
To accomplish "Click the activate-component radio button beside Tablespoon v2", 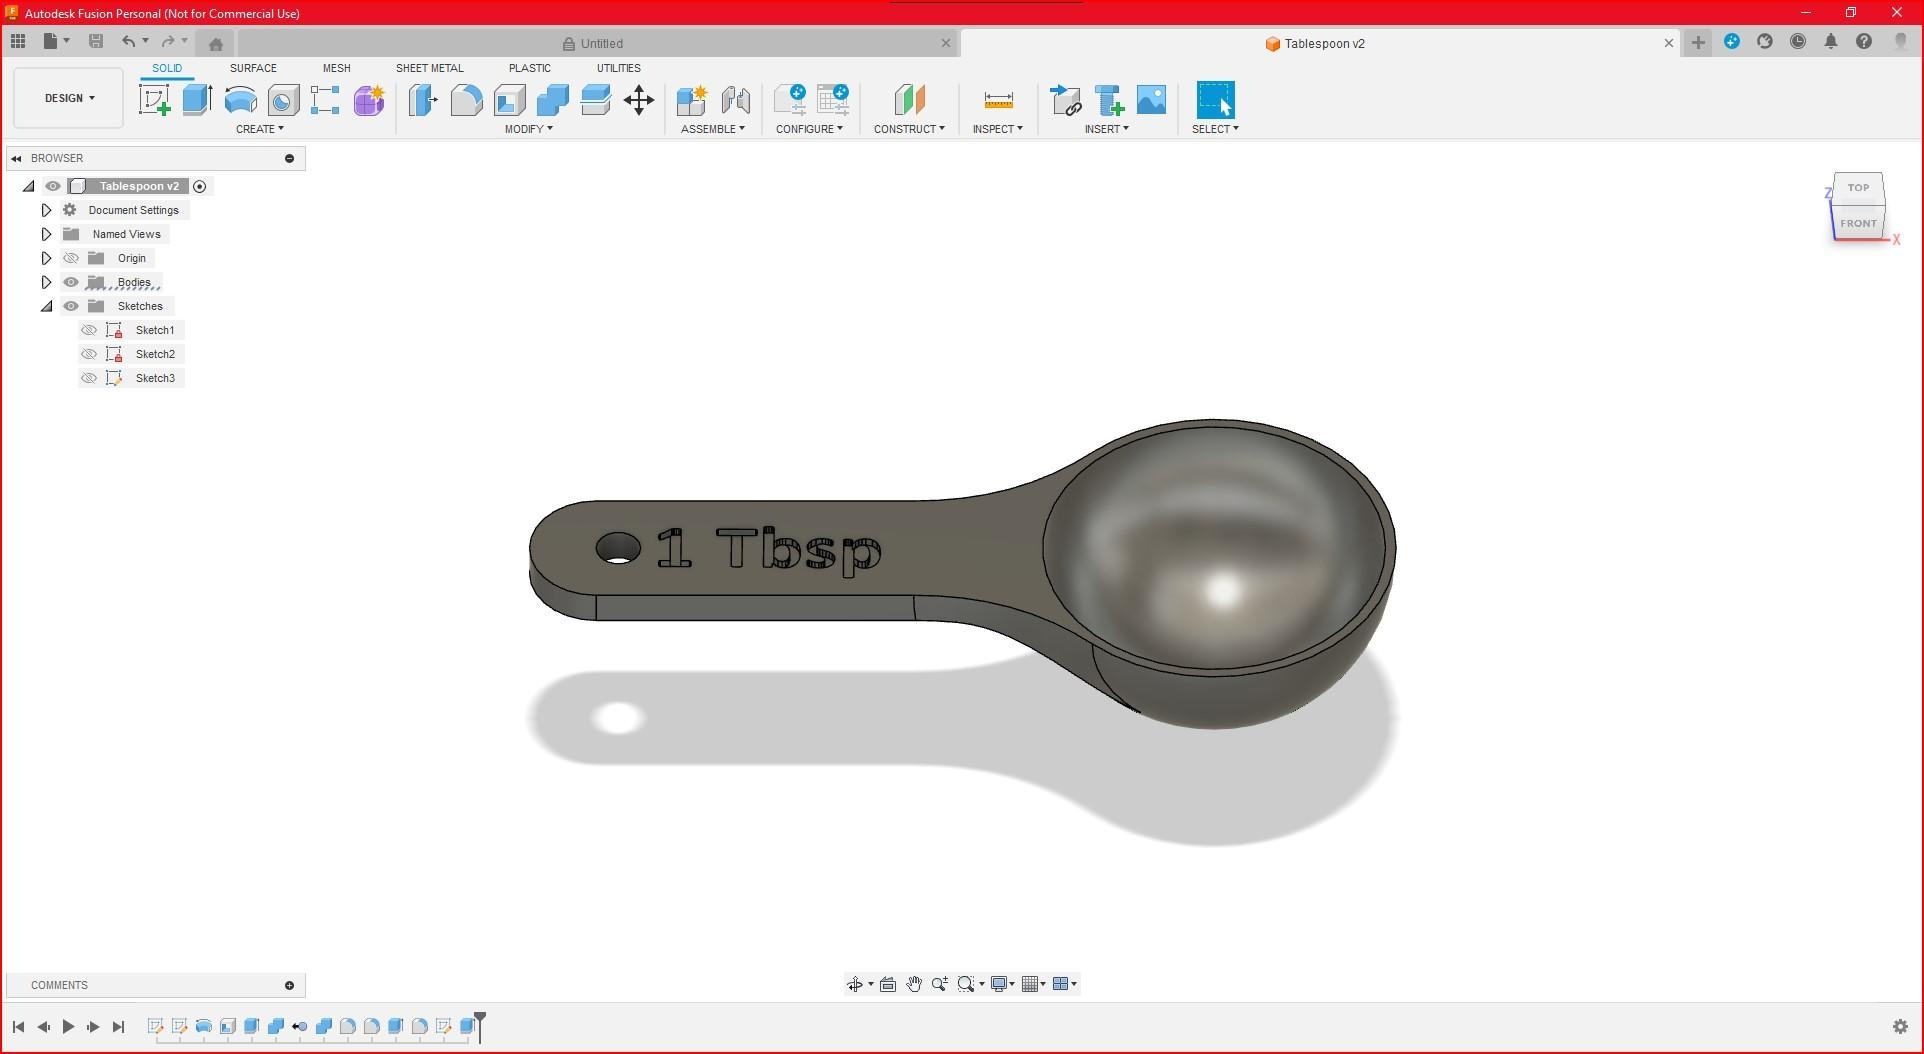I will pos(200,186).
